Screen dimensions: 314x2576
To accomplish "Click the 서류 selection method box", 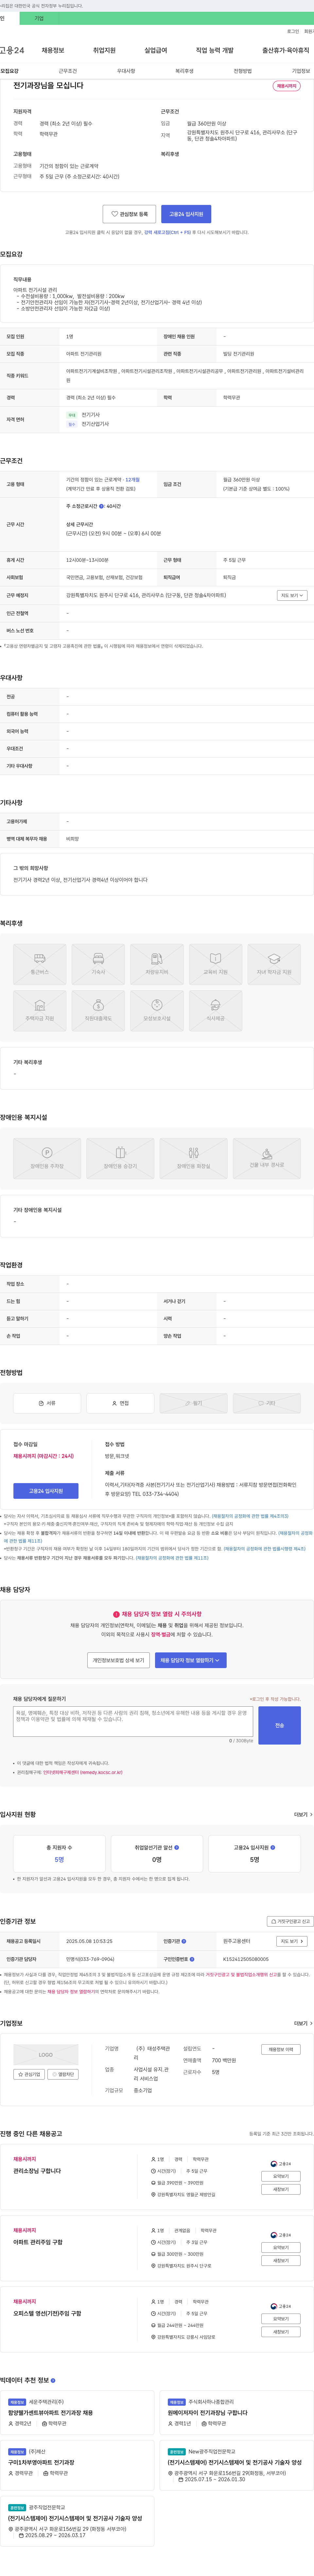I will click(x=47, y=1403).
